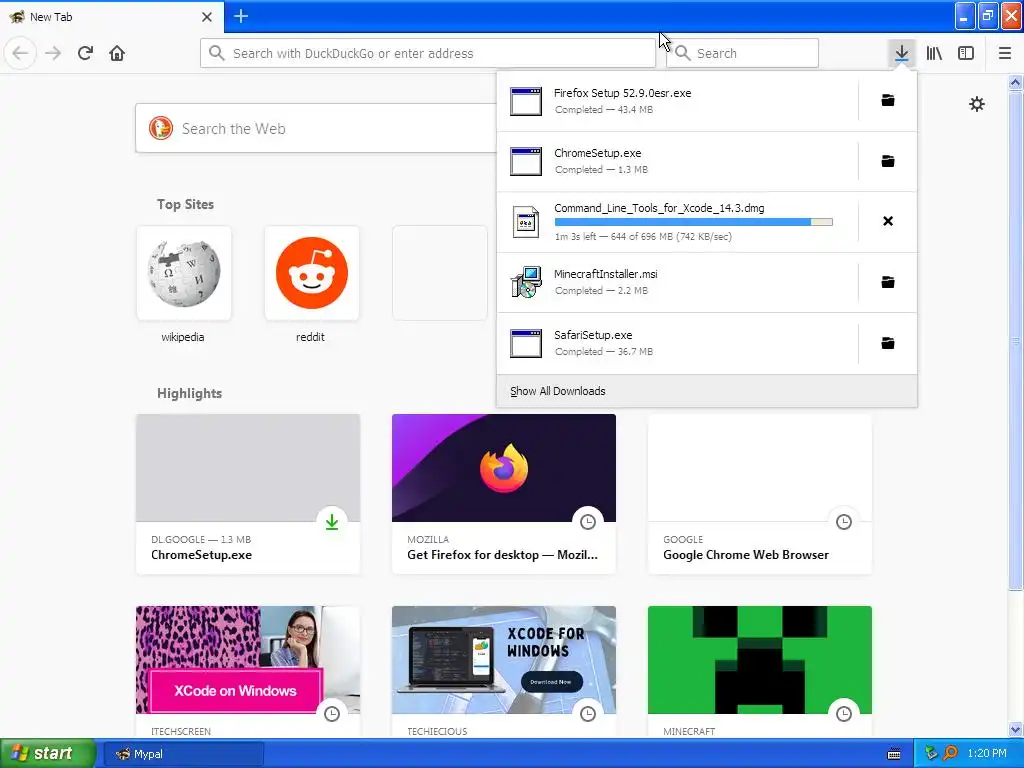
Task: Open the Xcode for Windows TECHIECIOUS card
Action: point(504,671)
